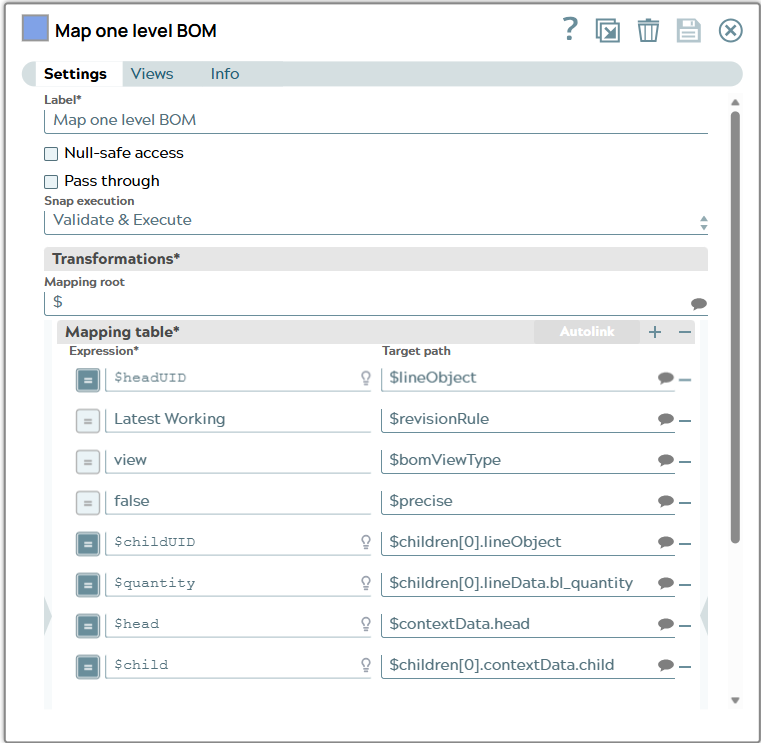Open comment bubble for $bomViewType target
The height and width of the screenshot is (743, 761).
(665, 460)
